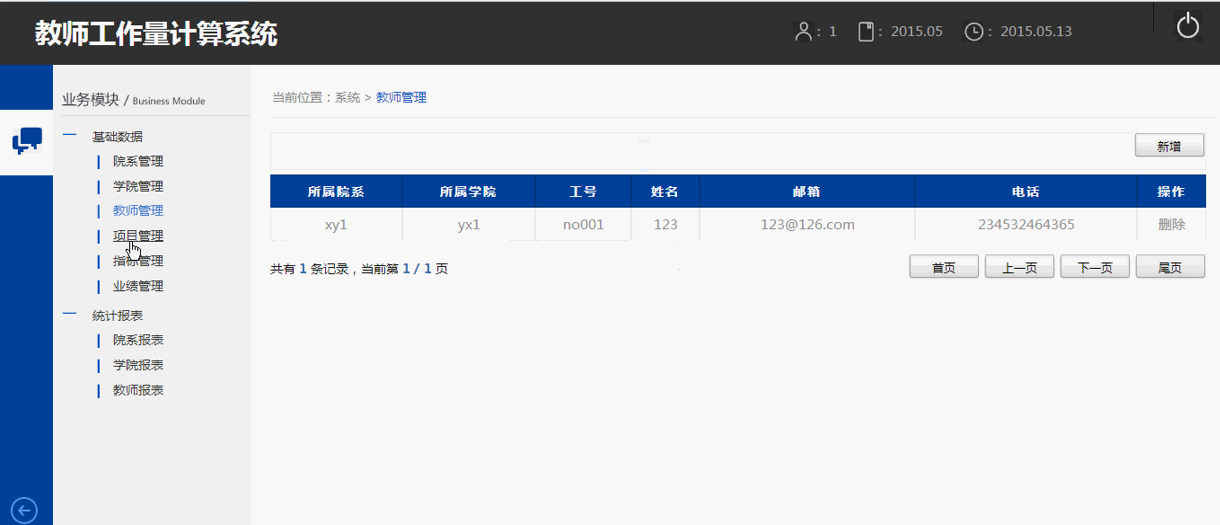This screenshot has height=525, width=1220.
Task: Open 学院管理 in the sidebar
Action: pyautogui.click(x=138, y=186)
